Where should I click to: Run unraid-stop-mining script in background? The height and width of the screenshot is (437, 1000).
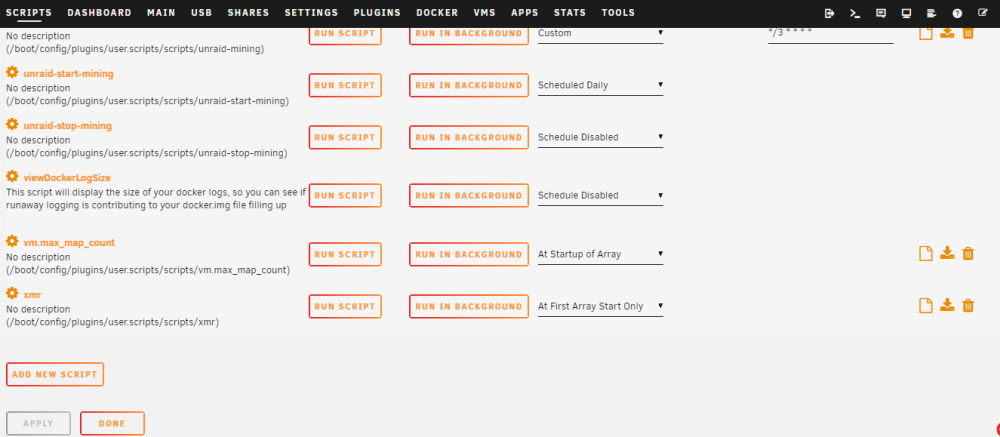469,137
